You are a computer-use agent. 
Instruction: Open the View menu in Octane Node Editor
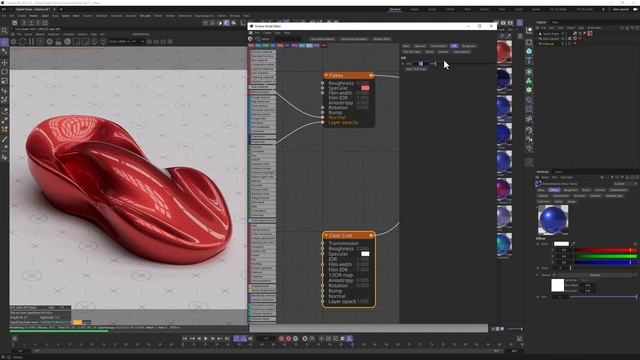[x=278, y=33]
